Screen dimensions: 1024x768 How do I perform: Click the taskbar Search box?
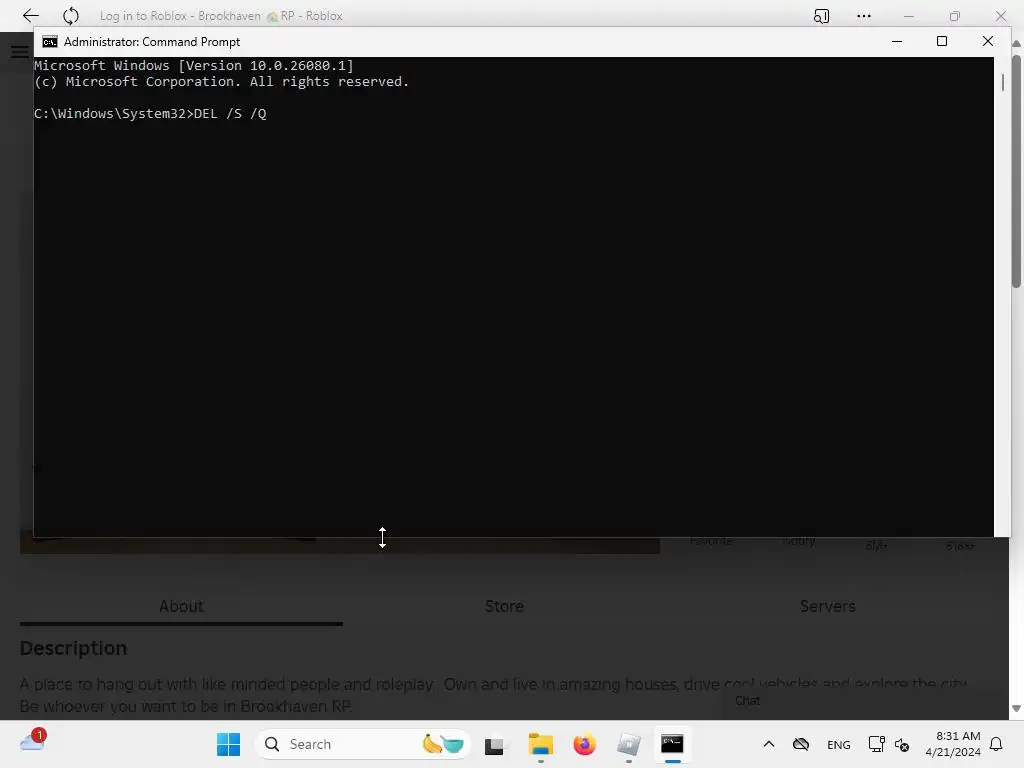click(362, 744)
